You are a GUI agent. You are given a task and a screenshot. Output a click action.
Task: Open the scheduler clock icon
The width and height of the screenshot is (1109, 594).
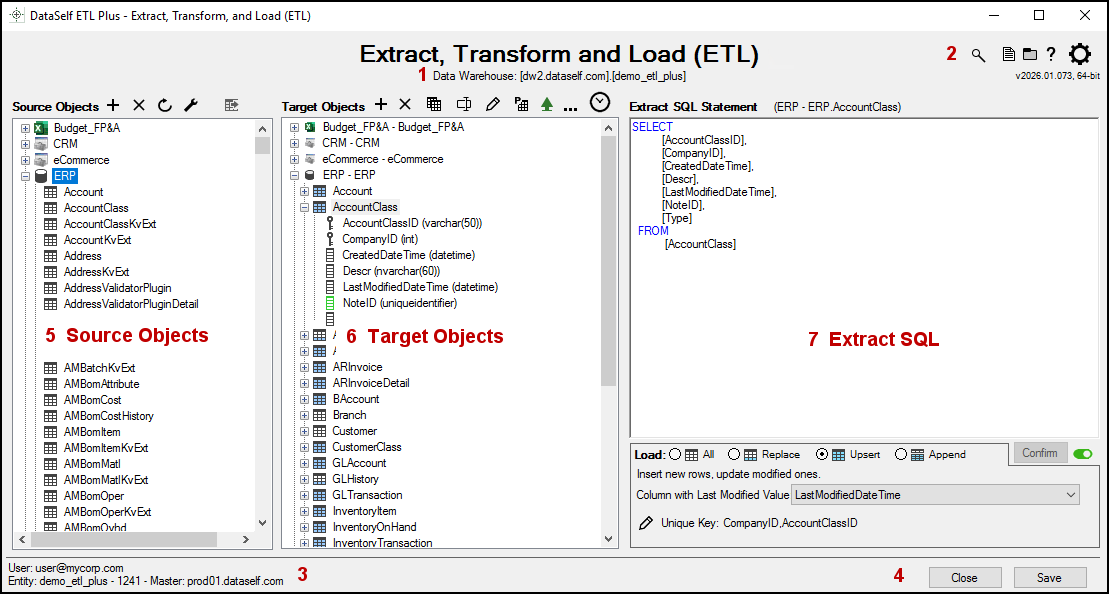coord(600,102)
